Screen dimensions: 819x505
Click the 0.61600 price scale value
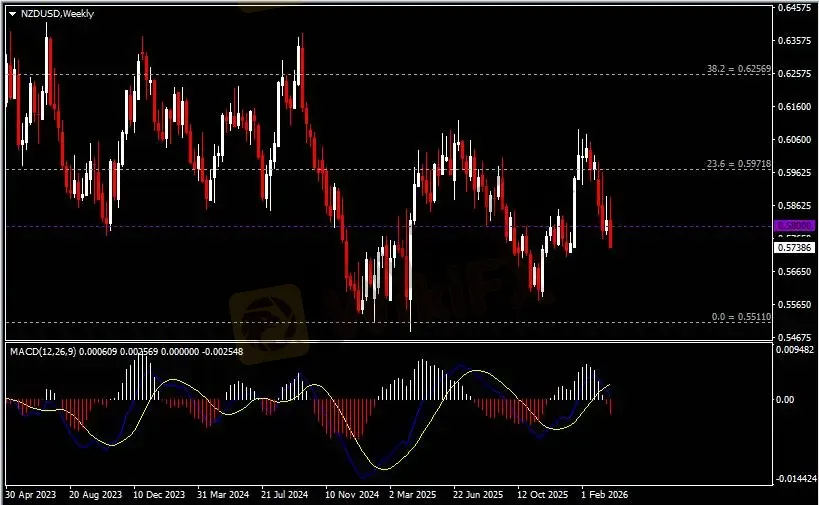793,107
